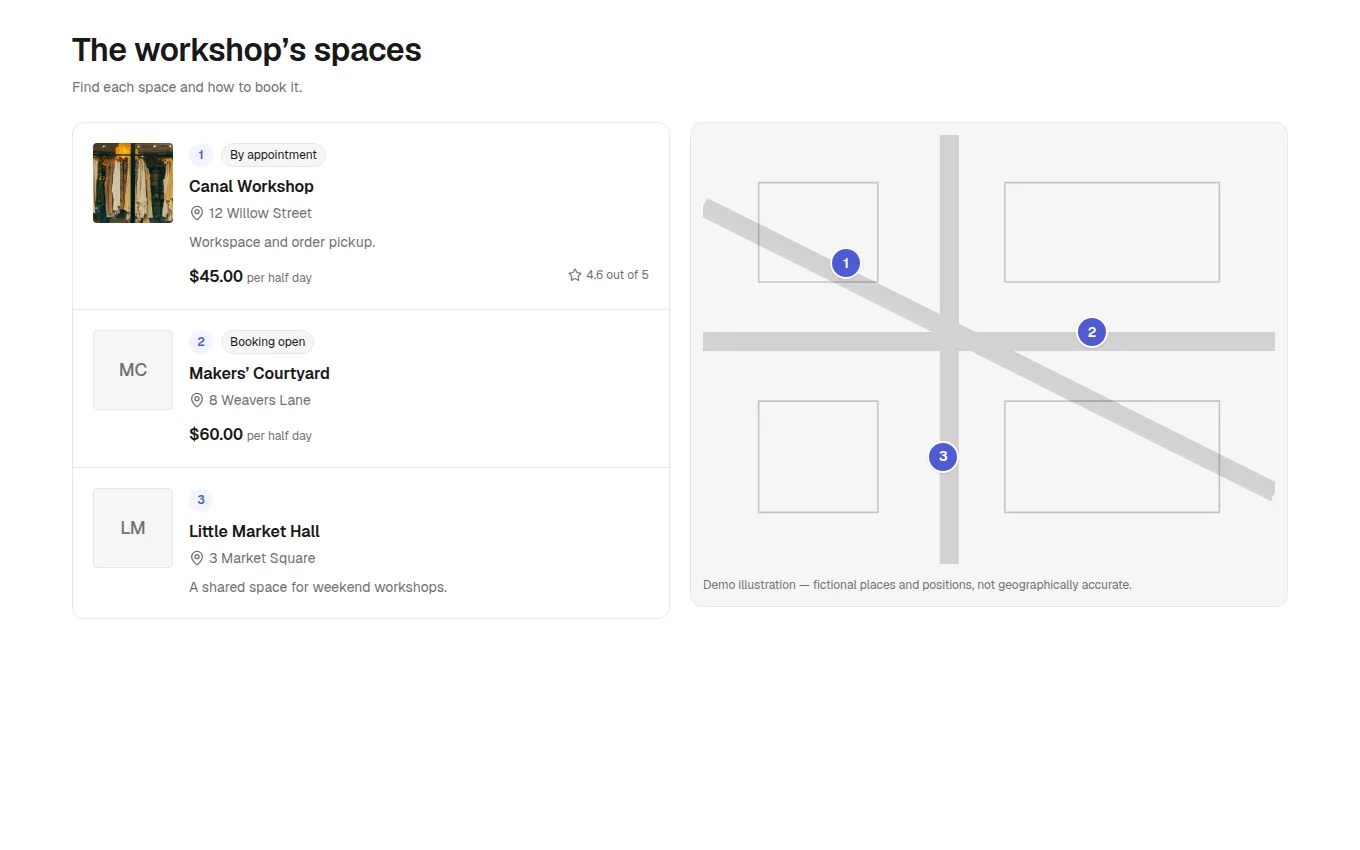The image size is (1360, 850).
Task: Click the Demo illustration map caption
Action: pyautogui.click(x=917, y=585)
